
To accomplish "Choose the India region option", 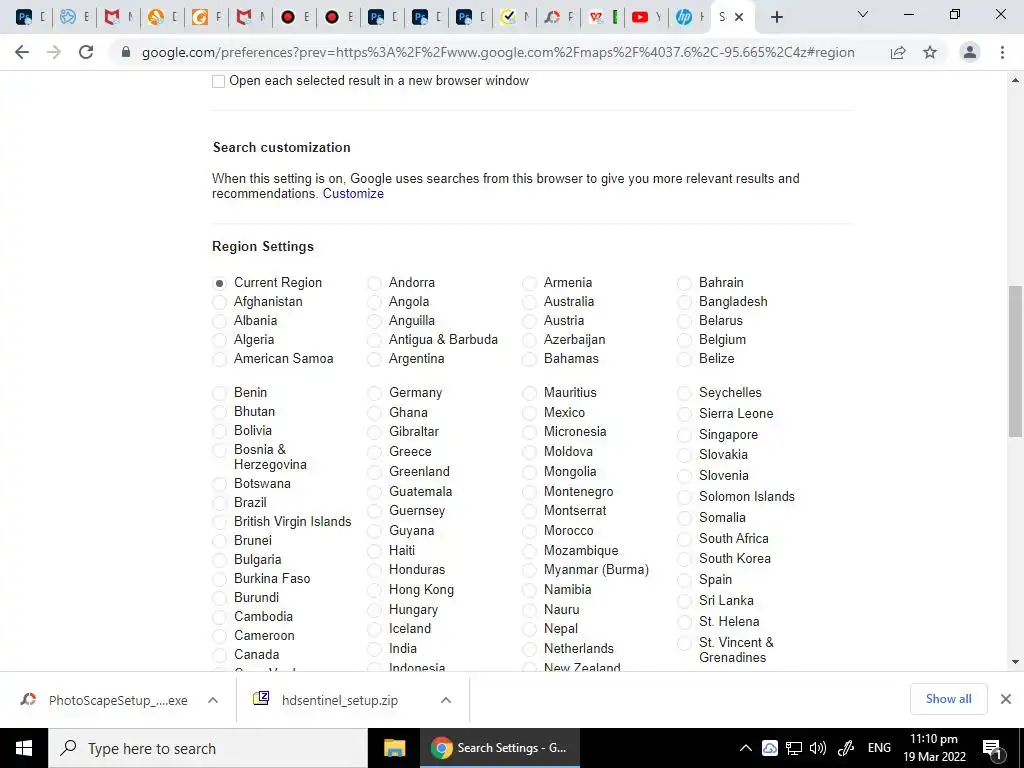I will 374,649.
